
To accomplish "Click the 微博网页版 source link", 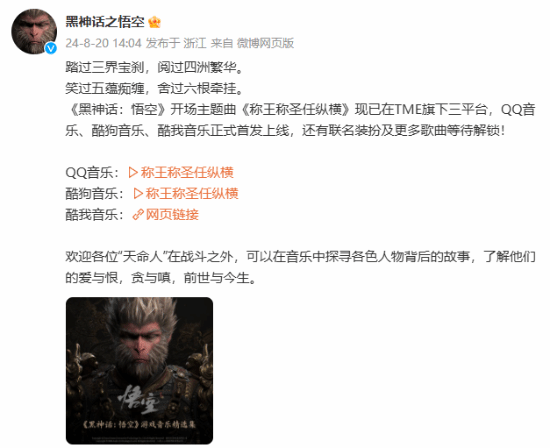I will pos(266,43).
